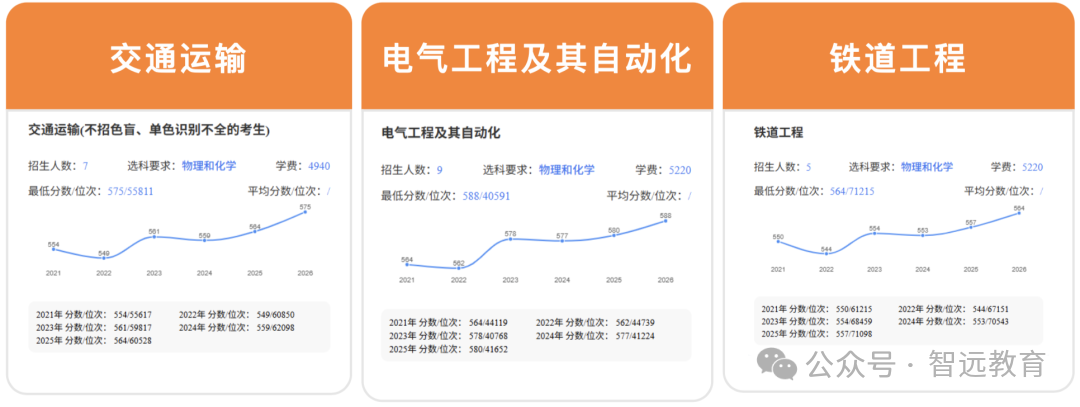Click the 2023 data point labeled 561
This screenshot has width=1080, height=407.
tap(154, 236)
